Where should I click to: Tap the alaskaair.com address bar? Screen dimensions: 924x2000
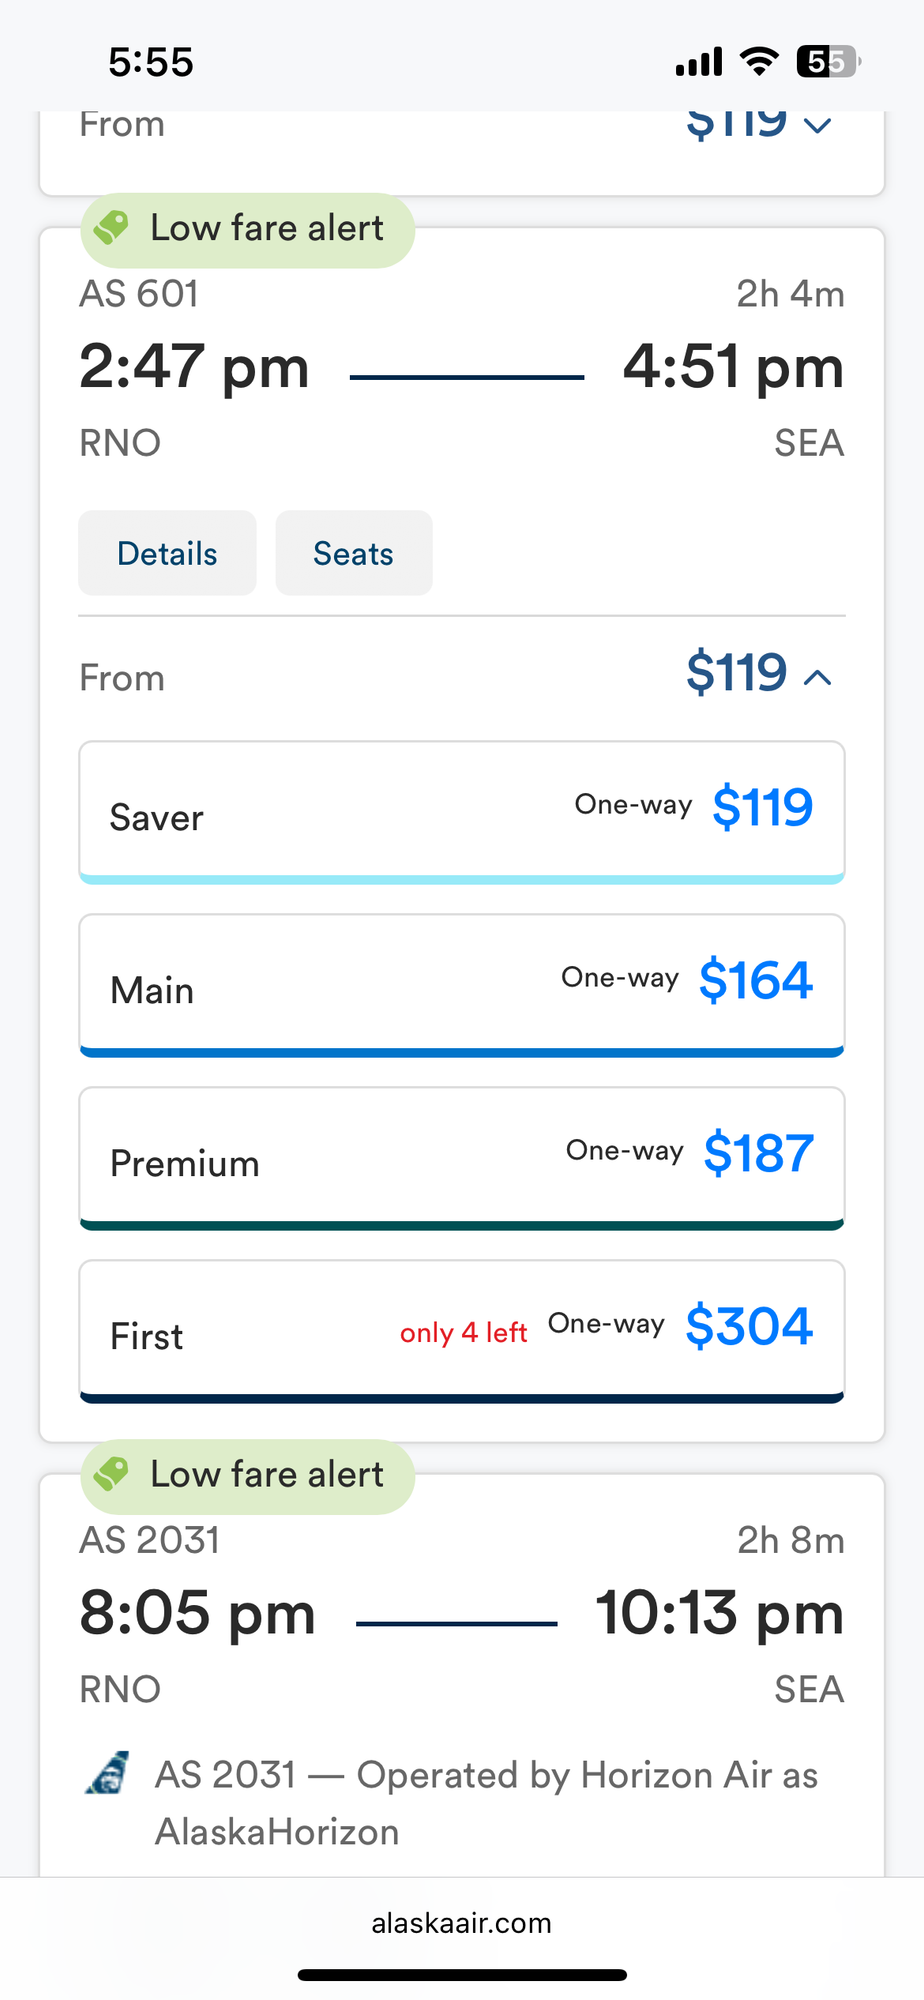click(x=462, y=1923)
